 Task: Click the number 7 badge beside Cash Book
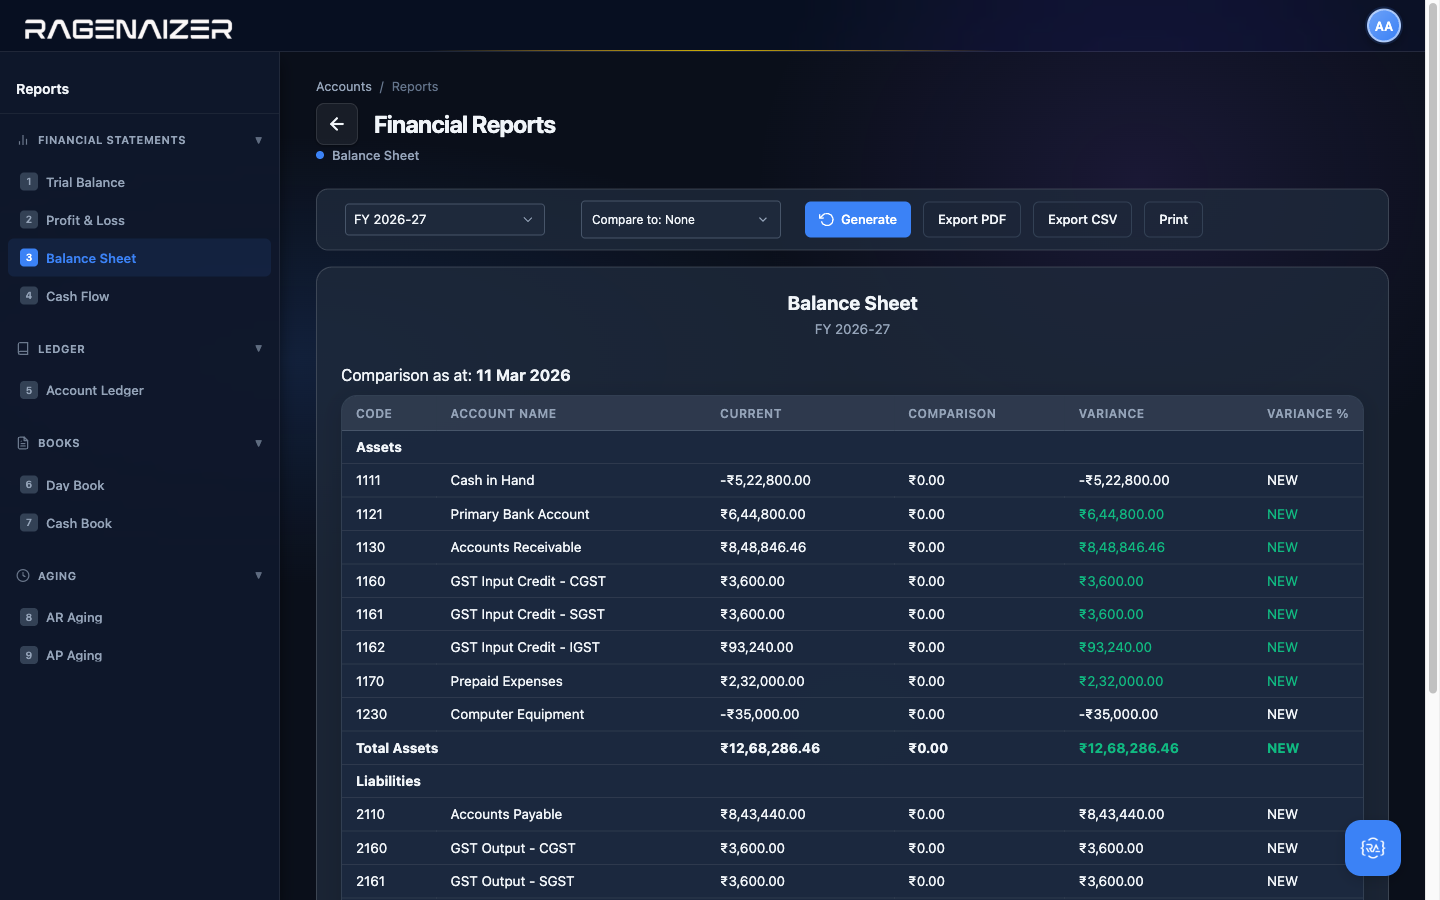29,523
